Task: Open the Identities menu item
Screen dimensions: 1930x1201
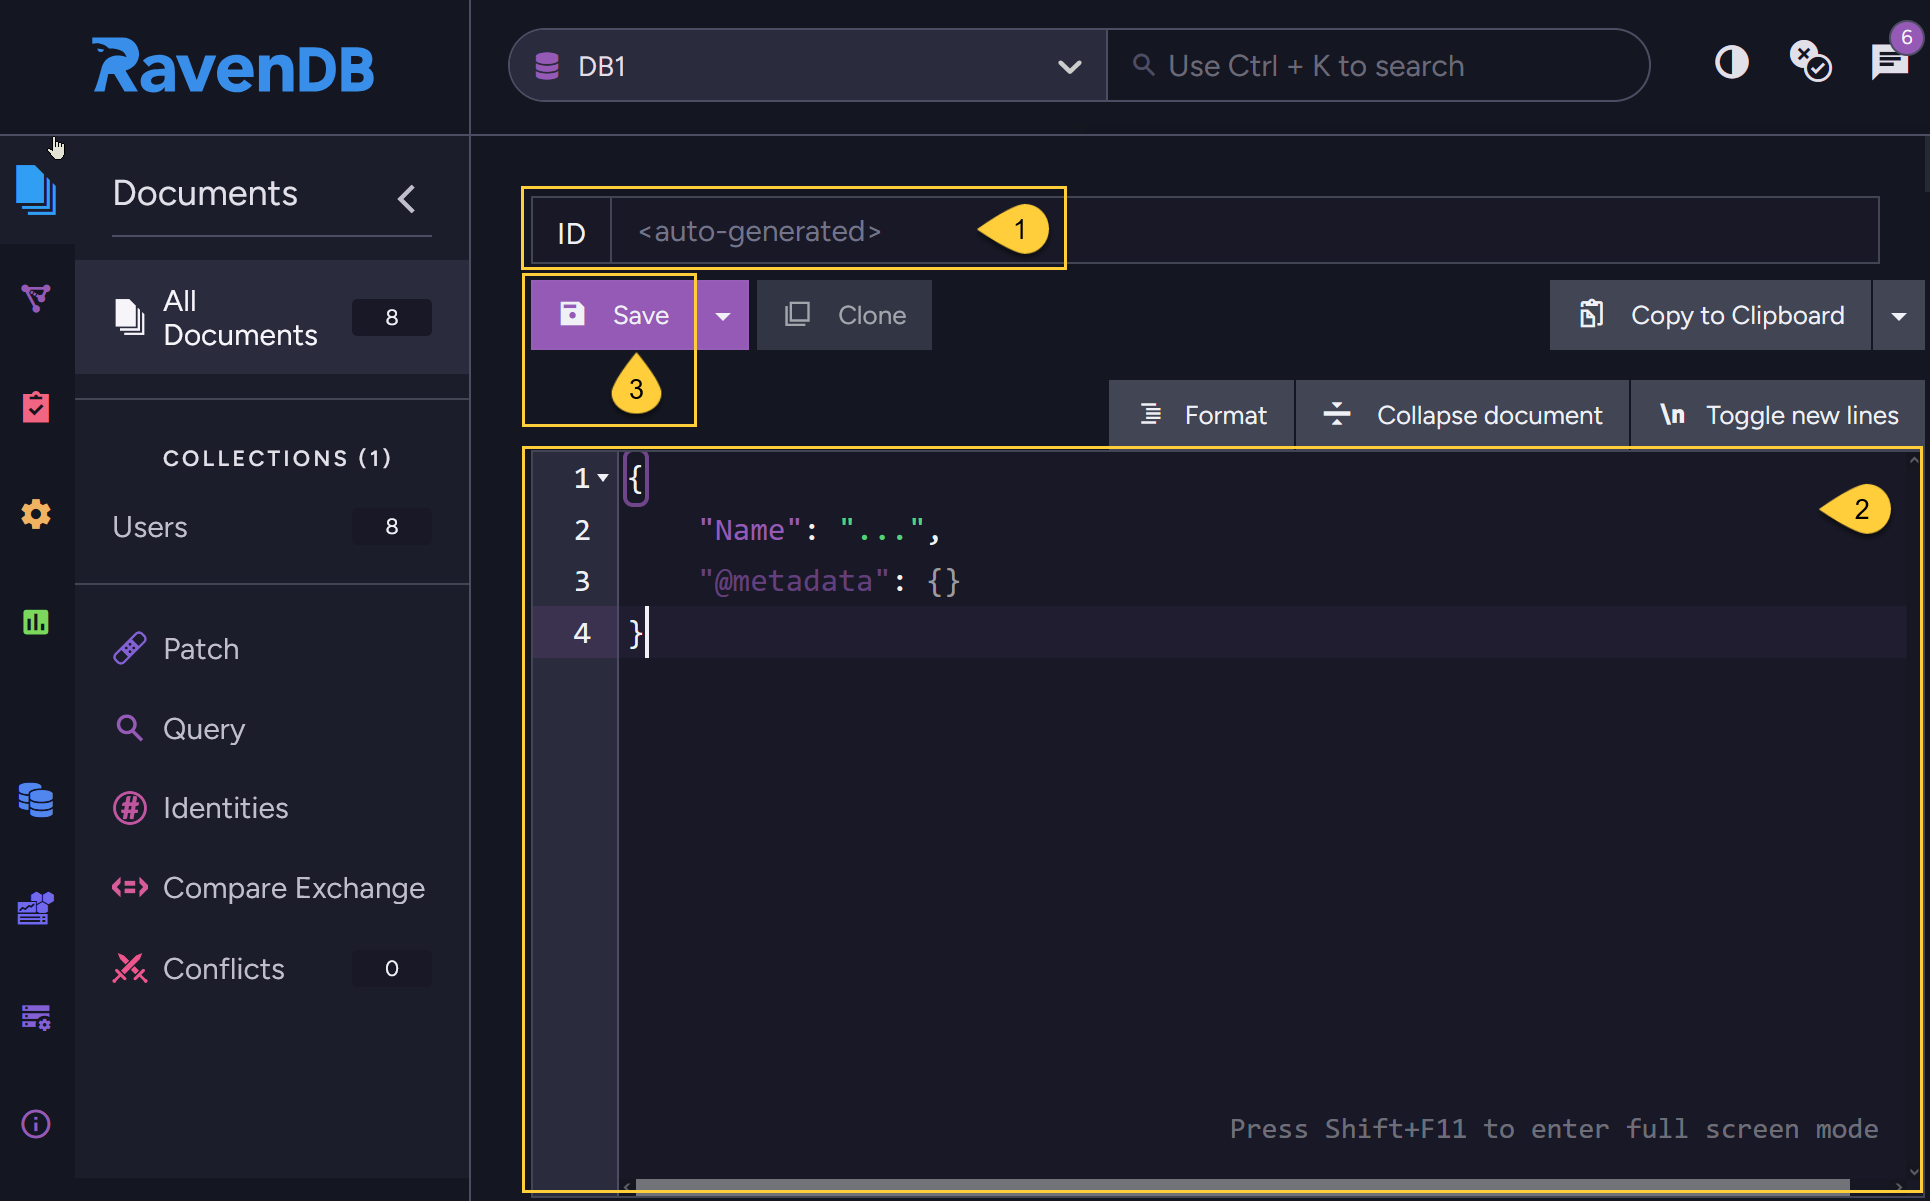Action: pyautogui.click(x=272, y=807)
